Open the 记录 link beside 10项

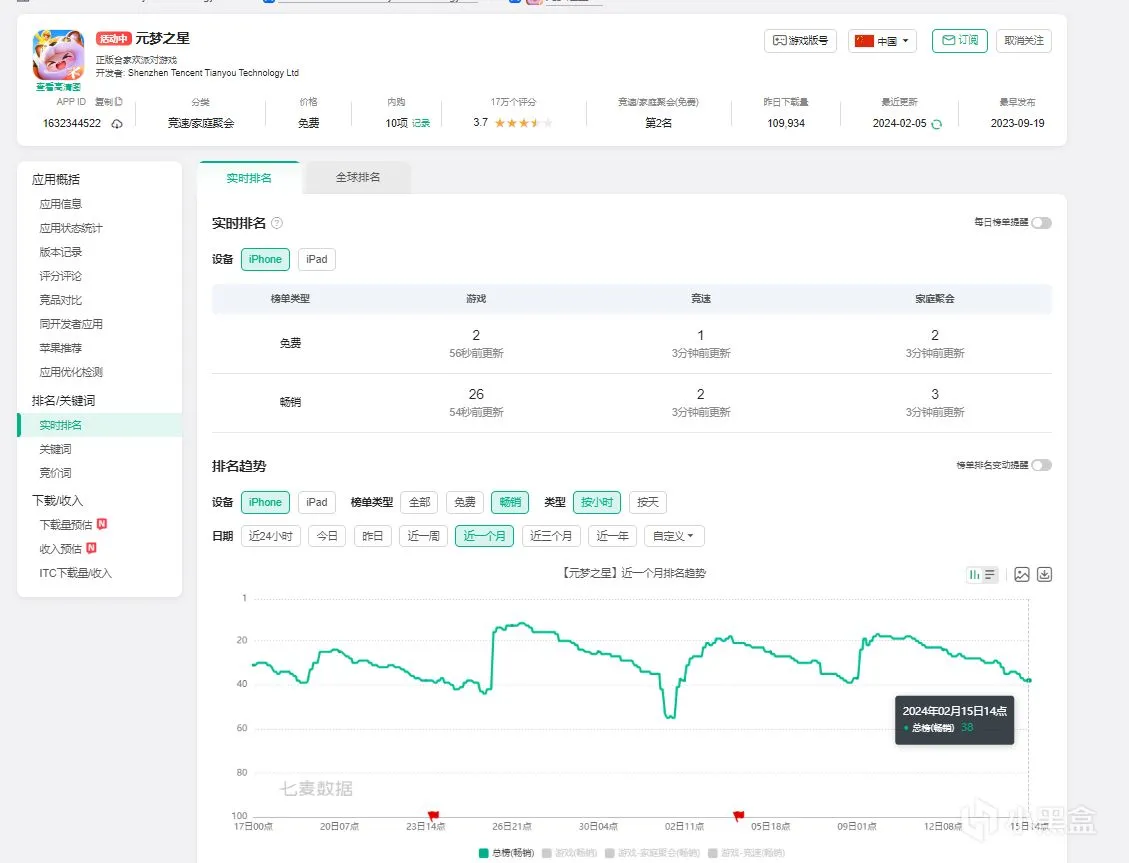tap(421, 124)
